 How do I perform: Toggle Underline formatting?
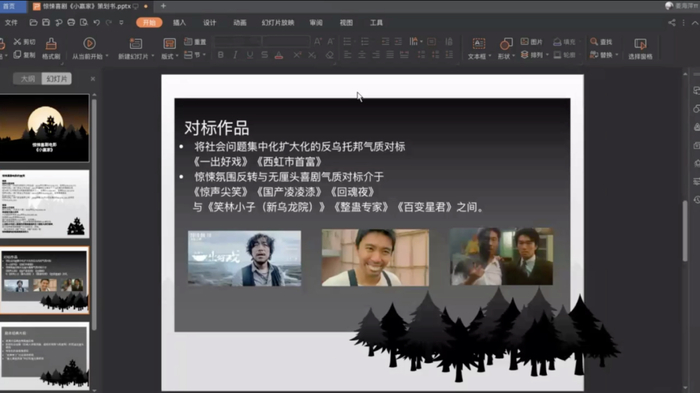(250, 55)
